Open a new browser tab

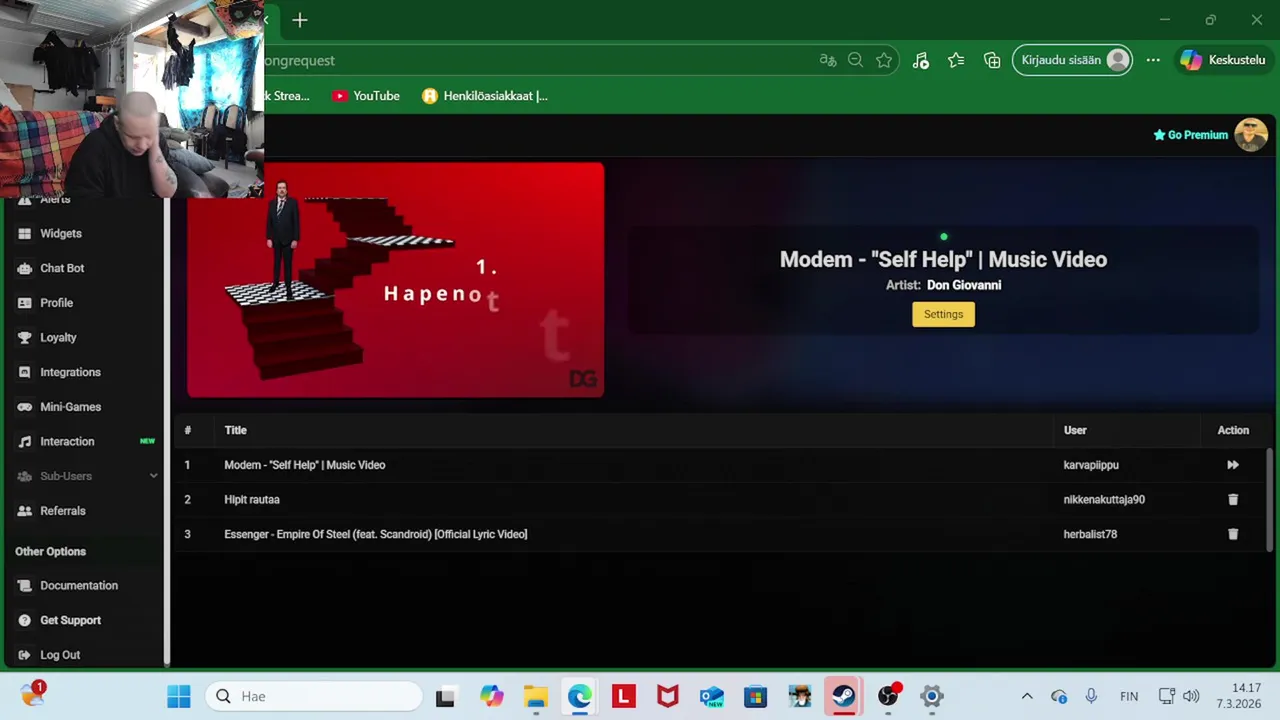click(x=300, y=20)
